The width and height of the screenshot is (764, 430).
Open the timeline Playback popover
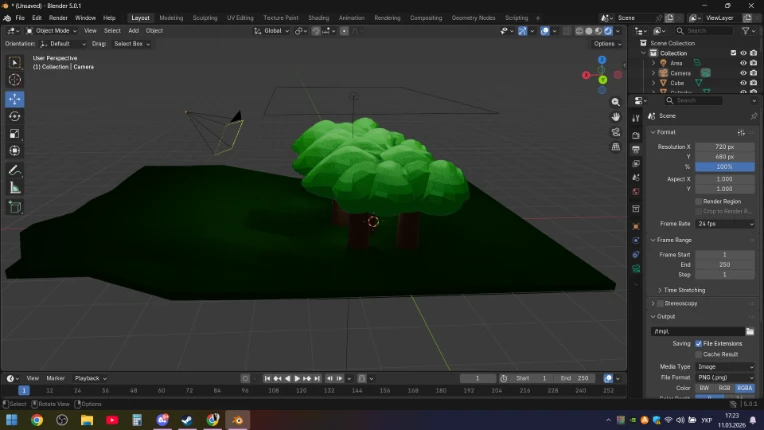(x=90, y=378)
